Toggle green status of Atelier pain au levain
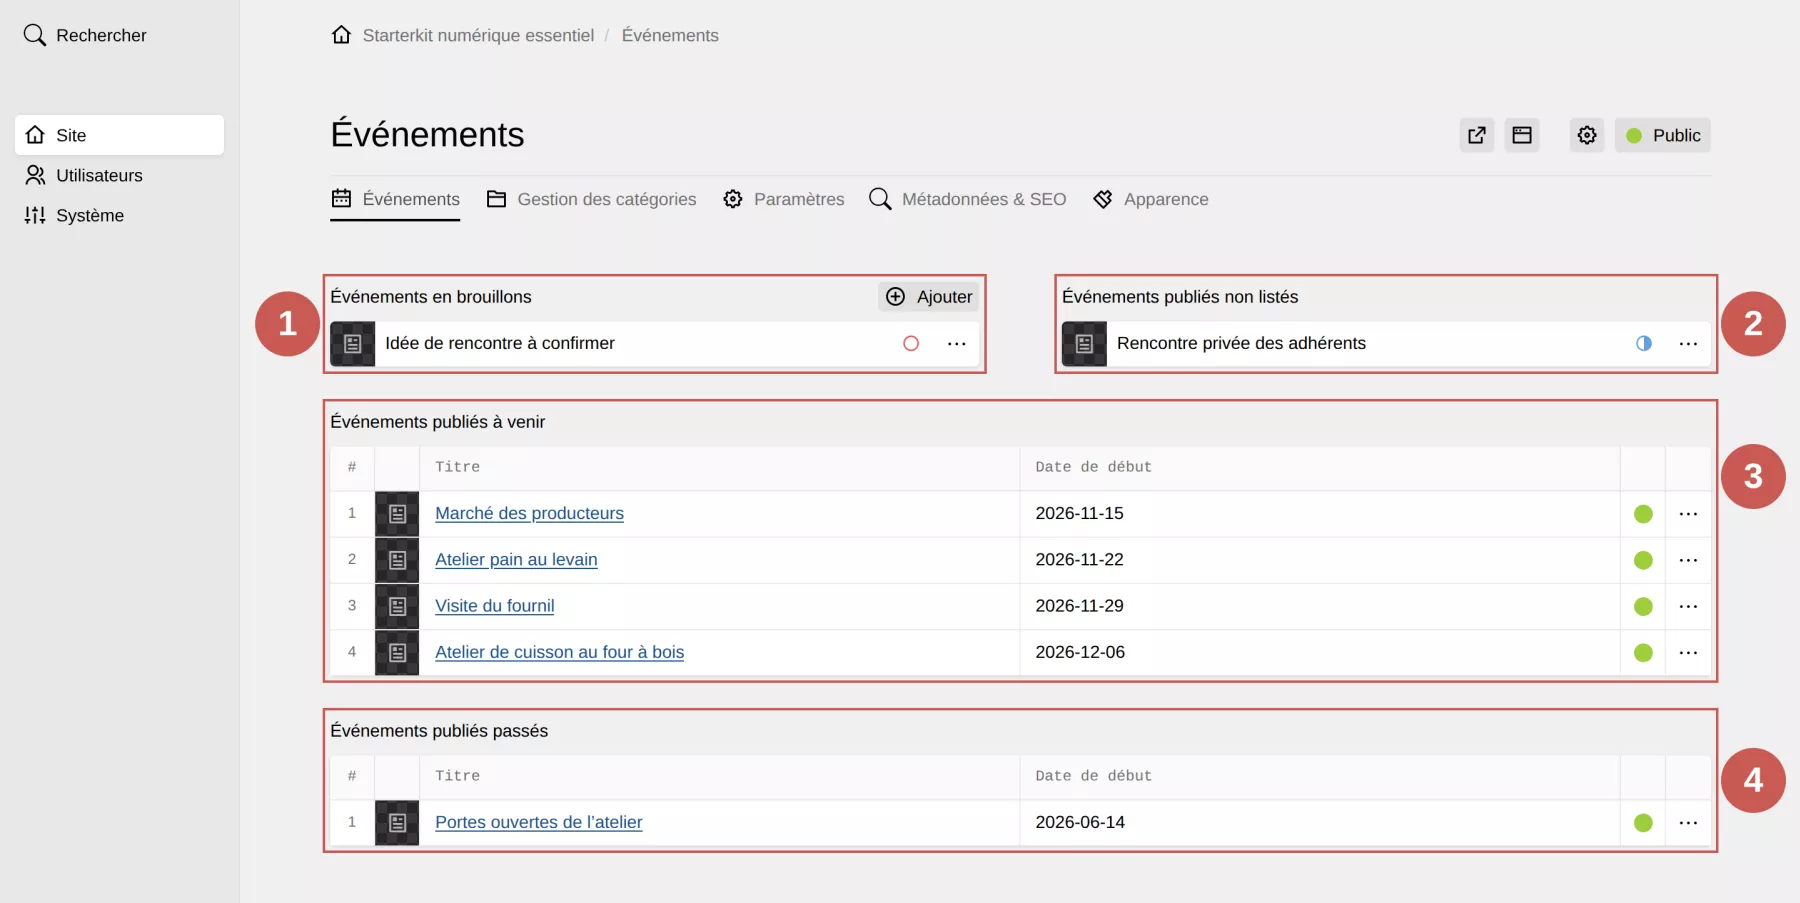The width and height of the screenshot is (1800, 903). click(1643, 560)
